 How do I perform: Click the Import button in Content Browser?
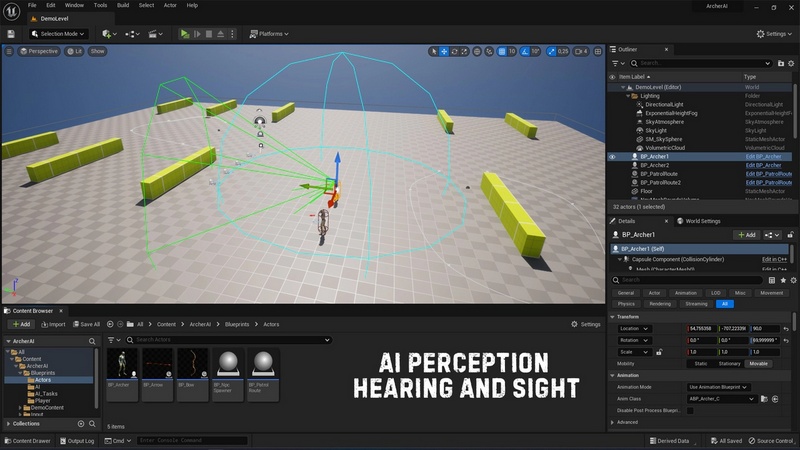(52, 324)
